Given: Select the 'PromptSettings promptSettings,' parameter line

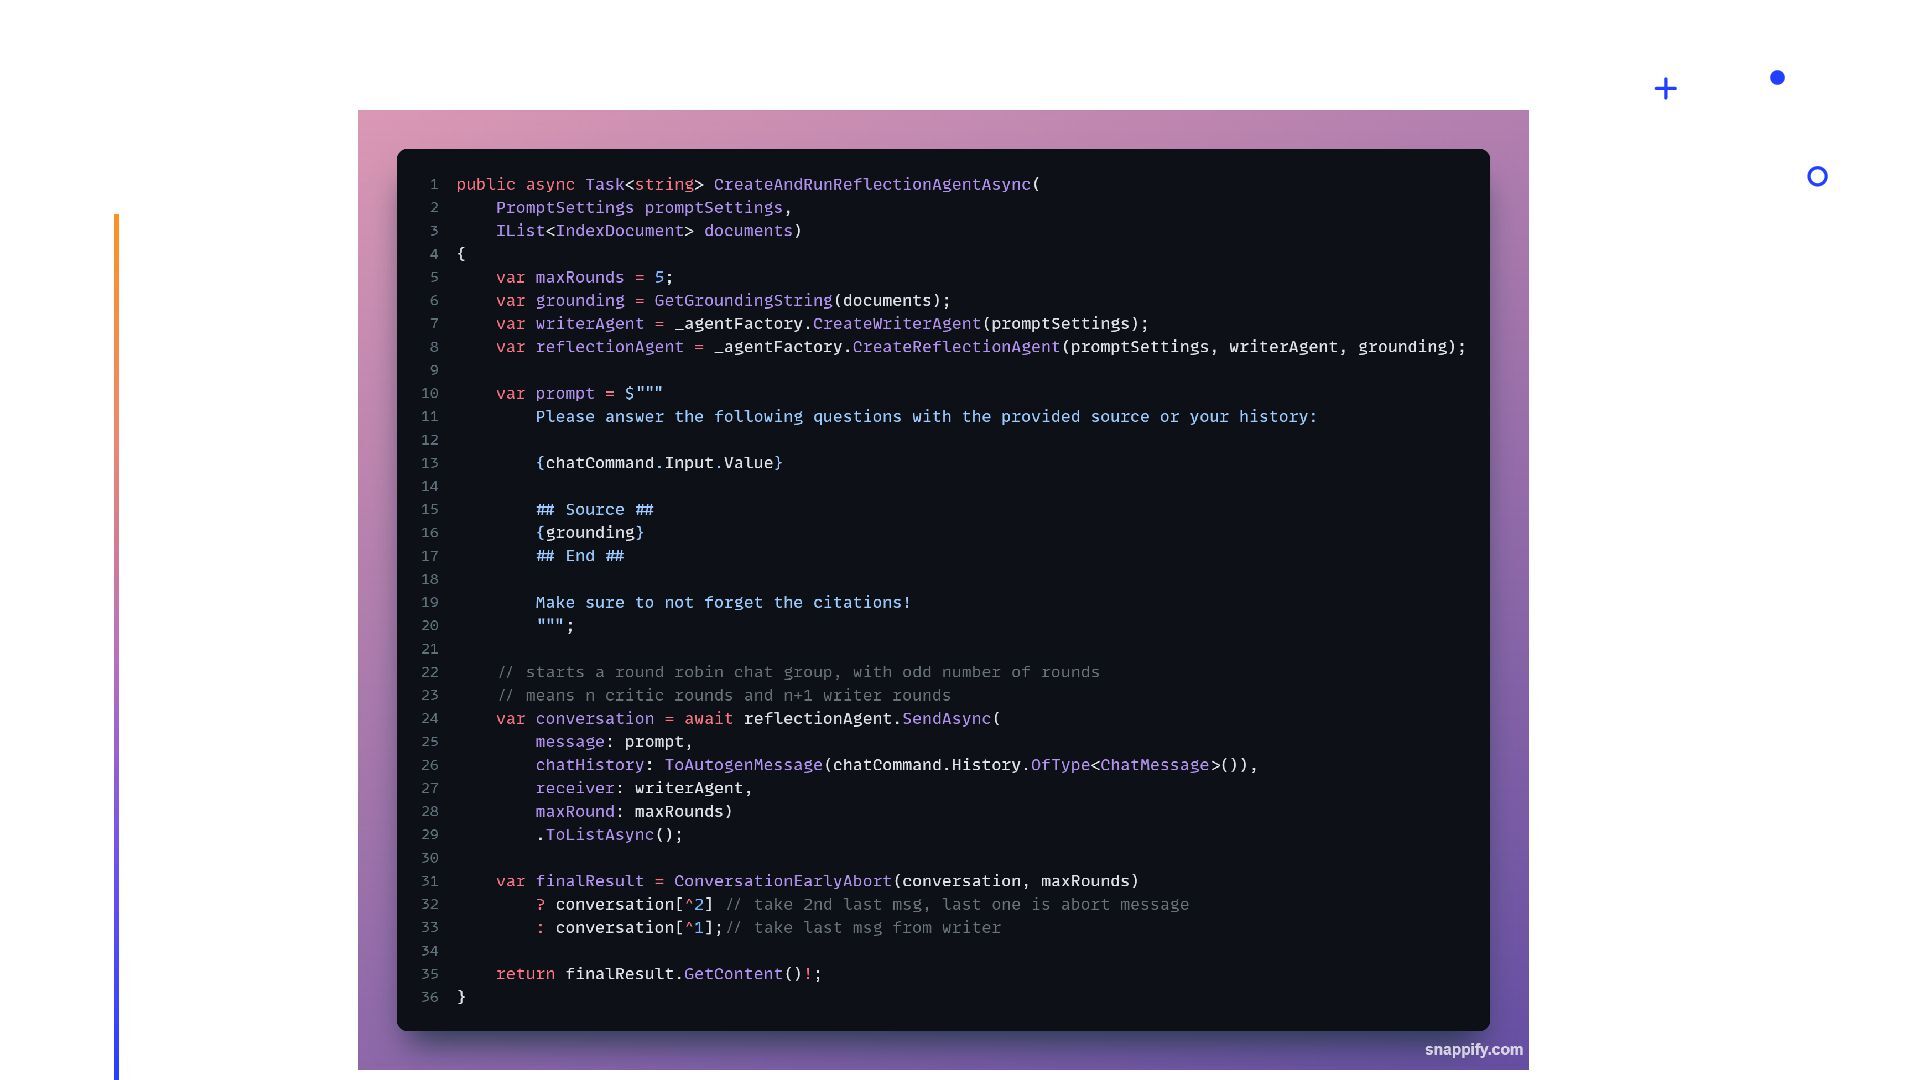Looking at the screenshot, I should click(x=644, y=207).
